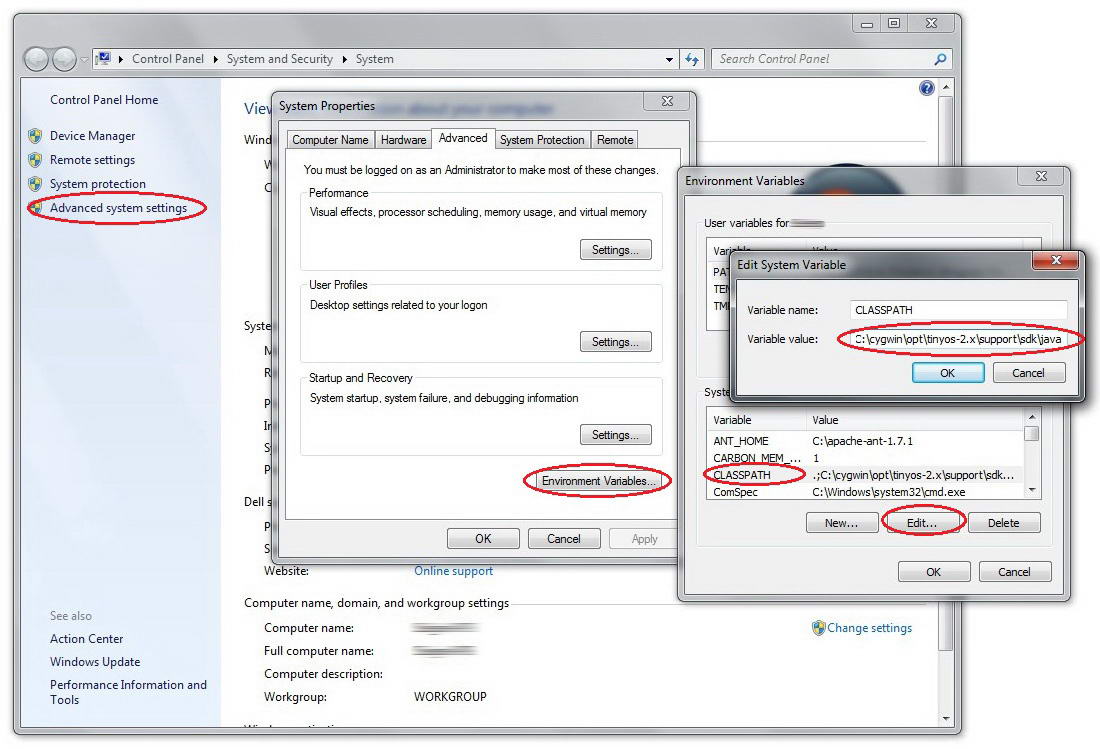1100x749 pixels.
Task: Open the blue Help question mark icon
Action: click(927, 88)
